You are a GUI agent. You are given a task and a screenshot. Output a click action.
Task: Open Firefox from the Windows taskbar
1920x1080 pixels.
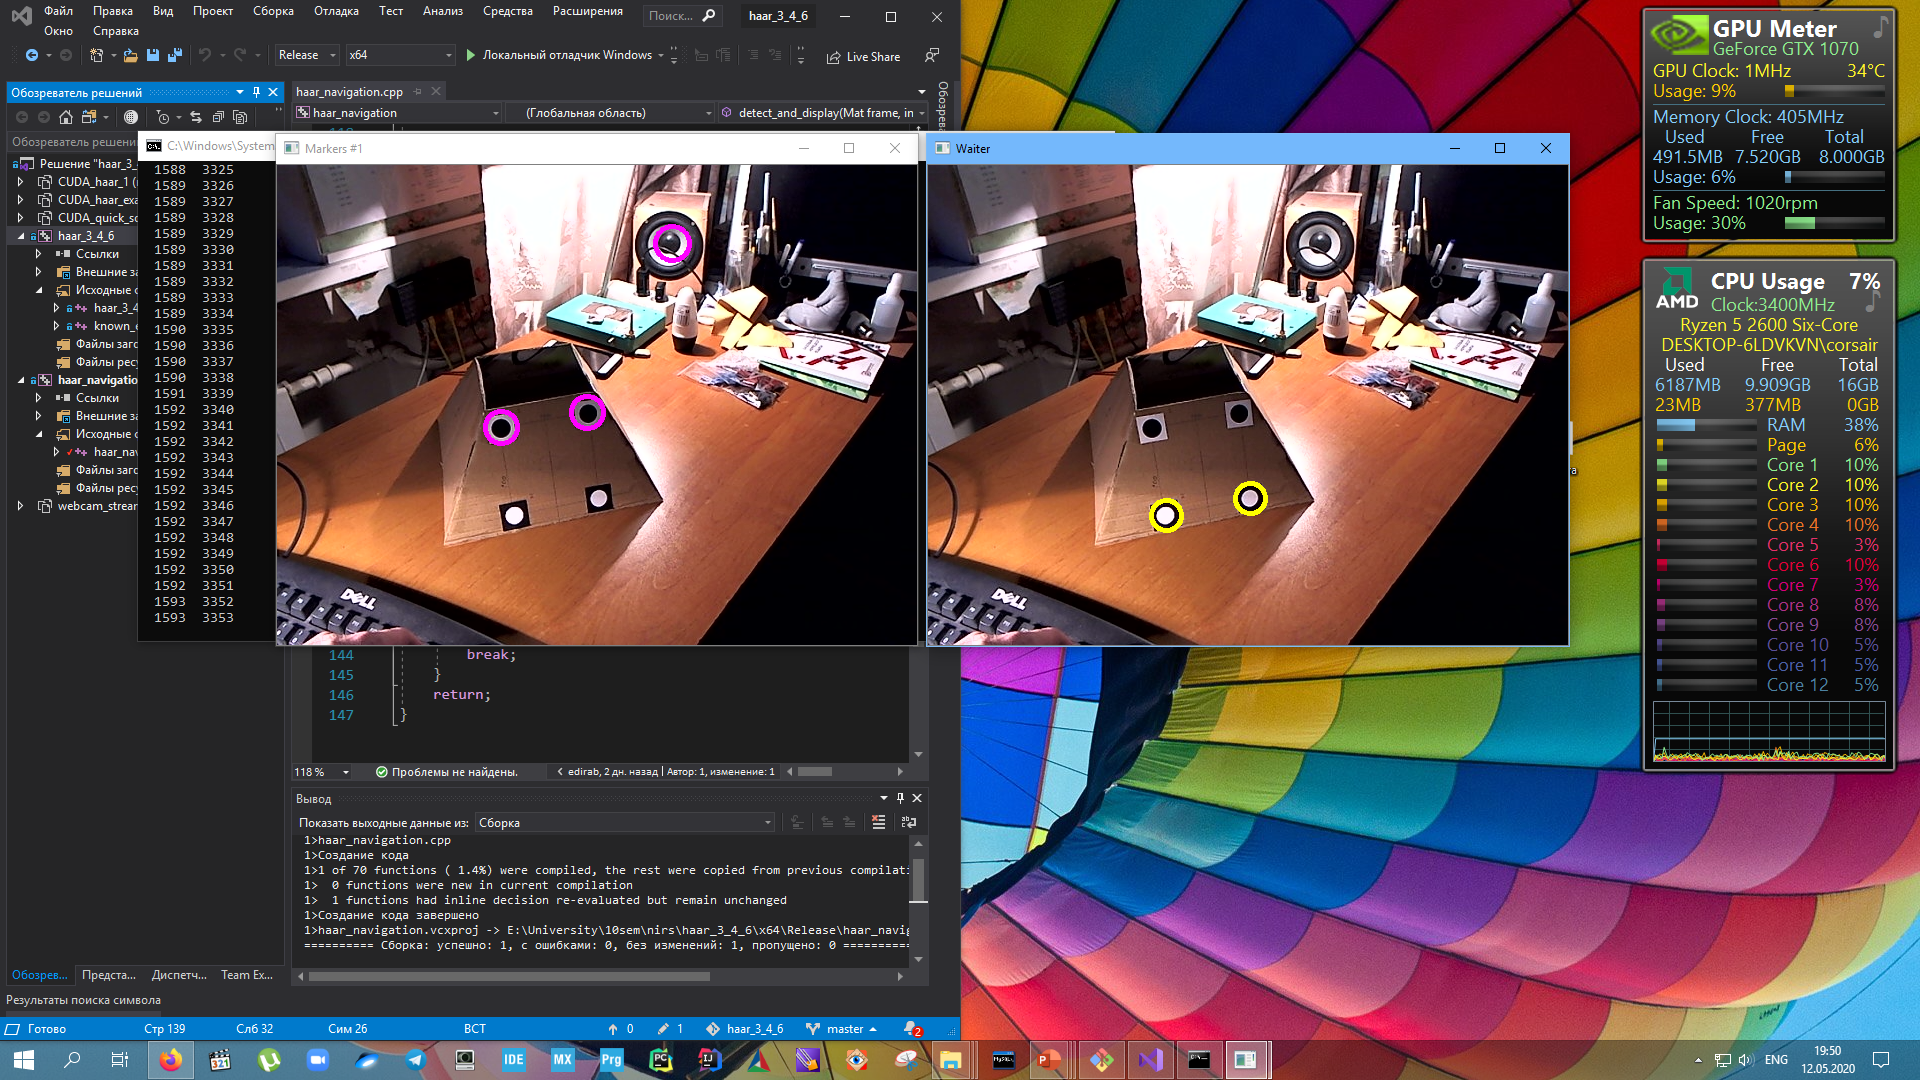[x=171, y=1060]
